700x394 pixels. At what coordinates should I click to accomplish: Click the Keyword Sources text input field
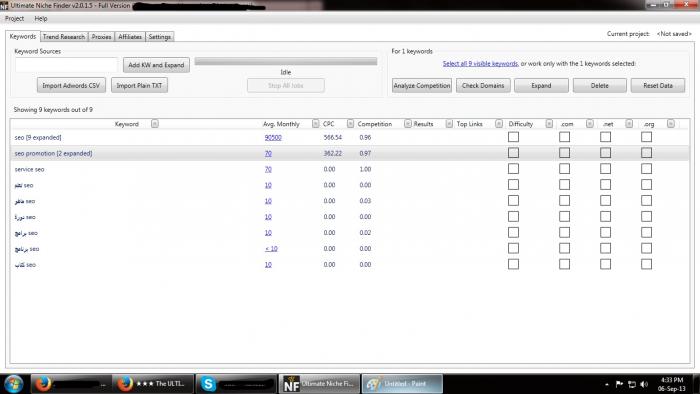67,65
